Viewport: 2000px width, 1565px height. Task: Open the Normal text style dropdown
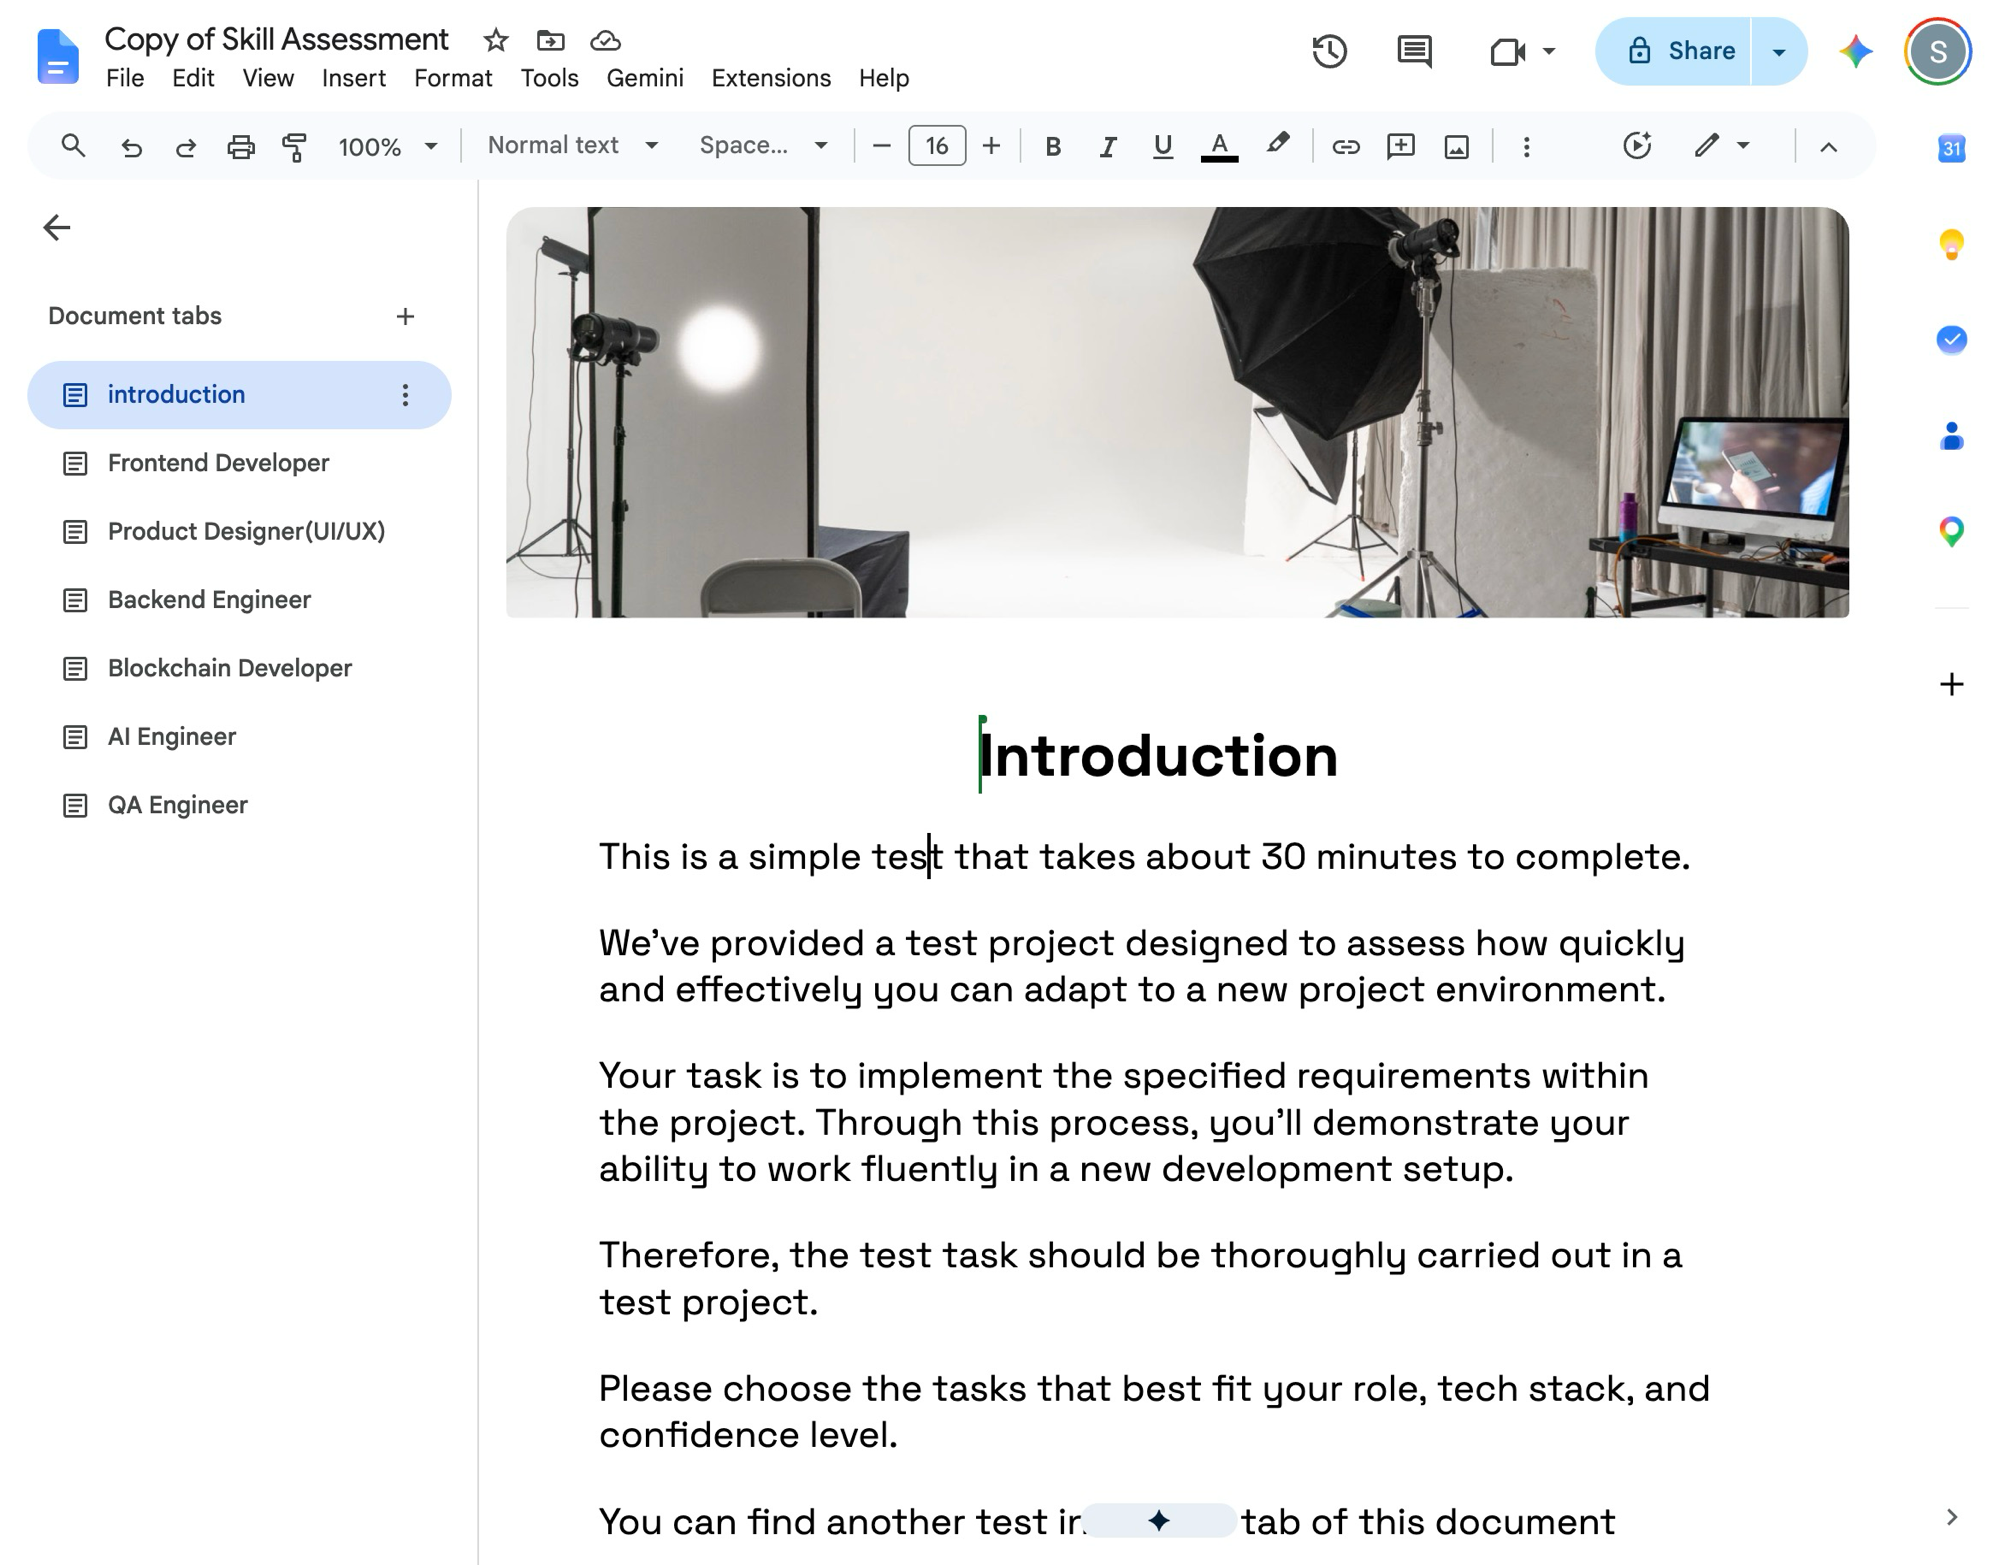tap(572, 146)
